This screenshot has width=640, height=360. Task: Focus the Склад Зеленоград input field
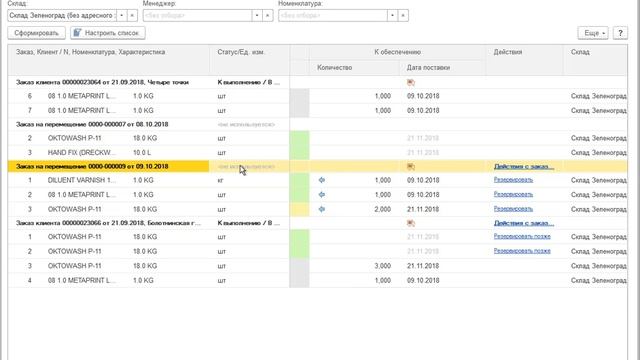pos(62,16)
